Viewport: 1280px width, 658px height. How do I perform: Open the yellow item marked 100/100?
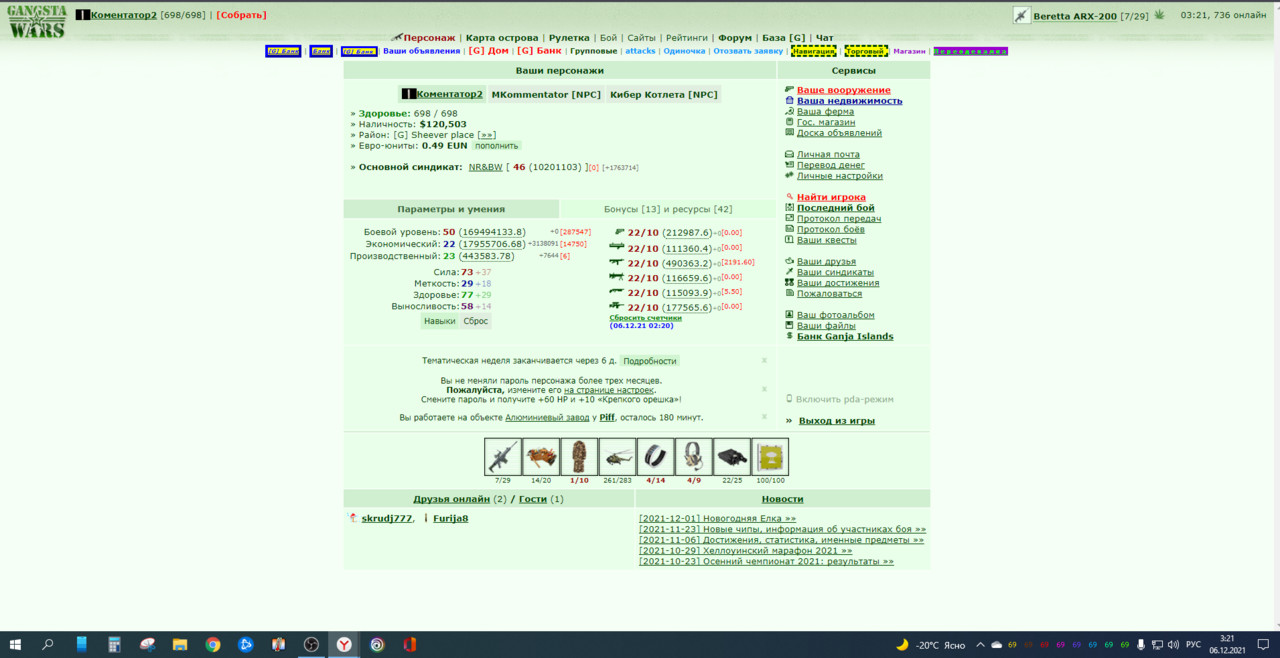770,457
